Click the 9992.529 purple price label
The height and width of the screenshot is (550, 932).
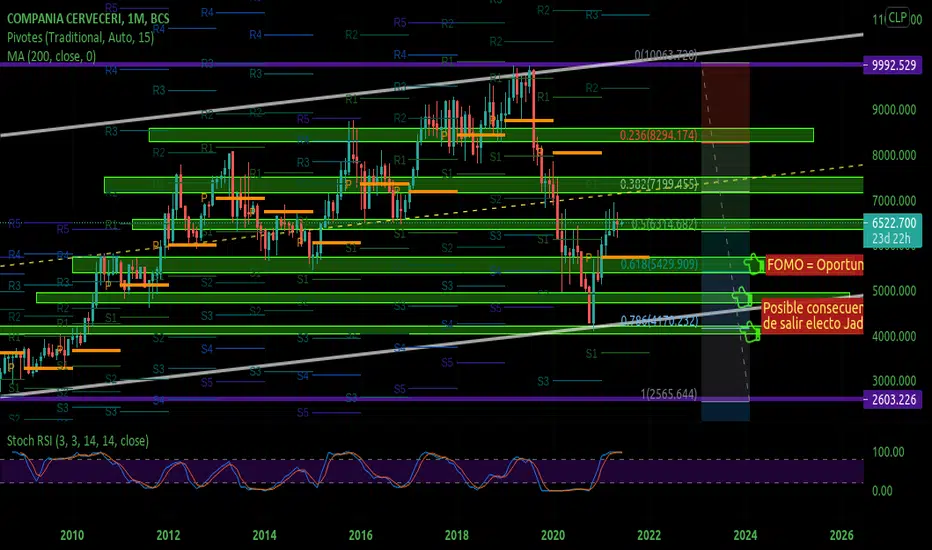[x=893, y=65]
